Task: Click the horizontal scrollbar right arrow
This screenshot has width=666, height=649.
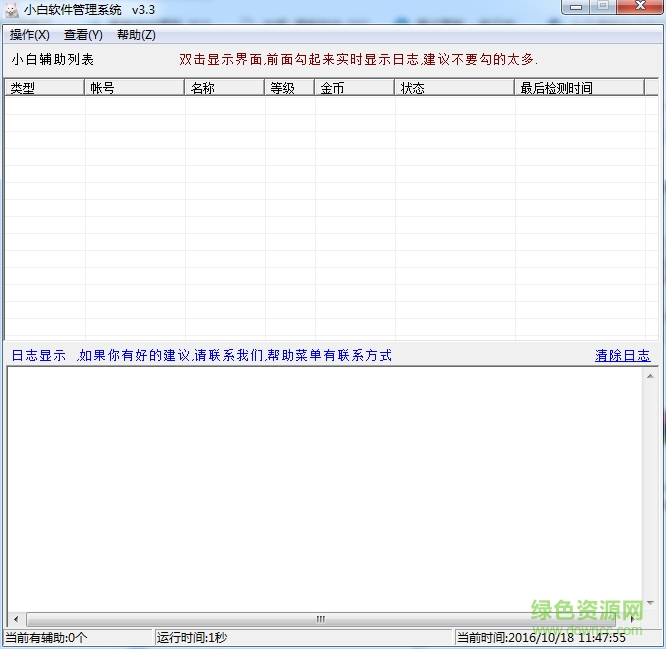Action: 634,619
